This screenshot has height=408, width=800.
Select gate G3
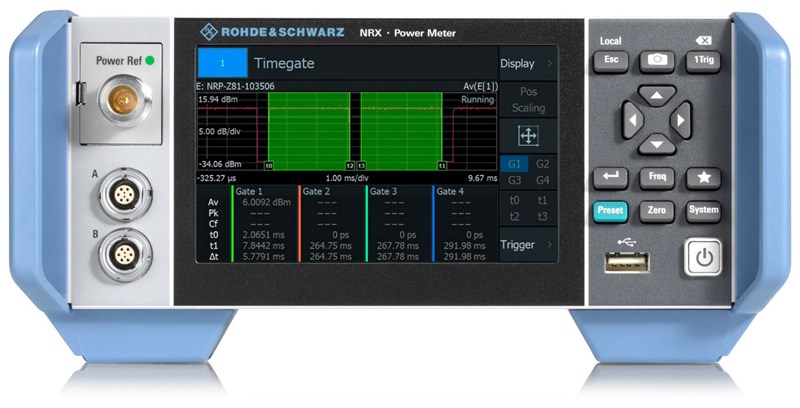(x=514, y=180)
